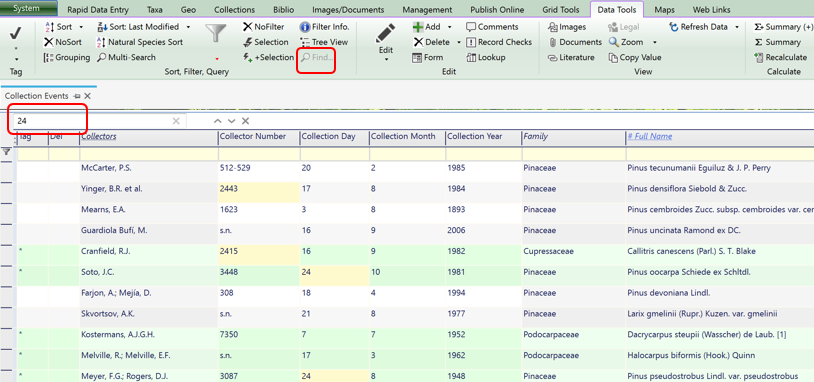Screen dimensions: 814x382
Task: Click the Collectors filter row cell
Action: coord(148,154)
